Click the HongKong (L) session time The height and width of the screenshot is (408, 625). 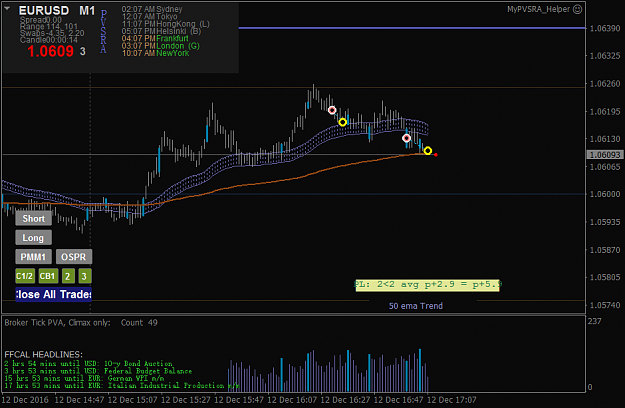tap(165, 24)
